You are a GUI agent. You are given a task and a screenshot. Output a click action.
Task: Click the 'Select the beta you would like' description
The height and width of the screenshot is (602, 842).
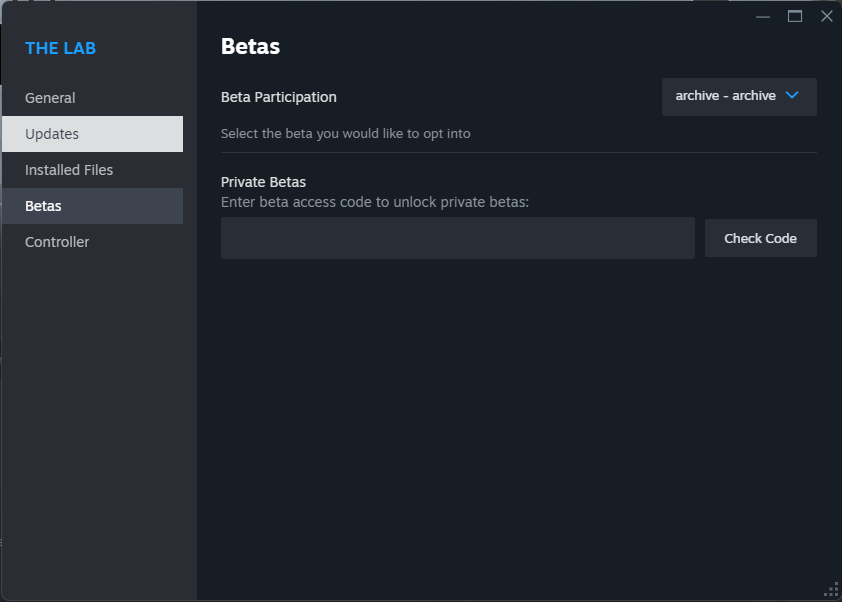(345, 134)
